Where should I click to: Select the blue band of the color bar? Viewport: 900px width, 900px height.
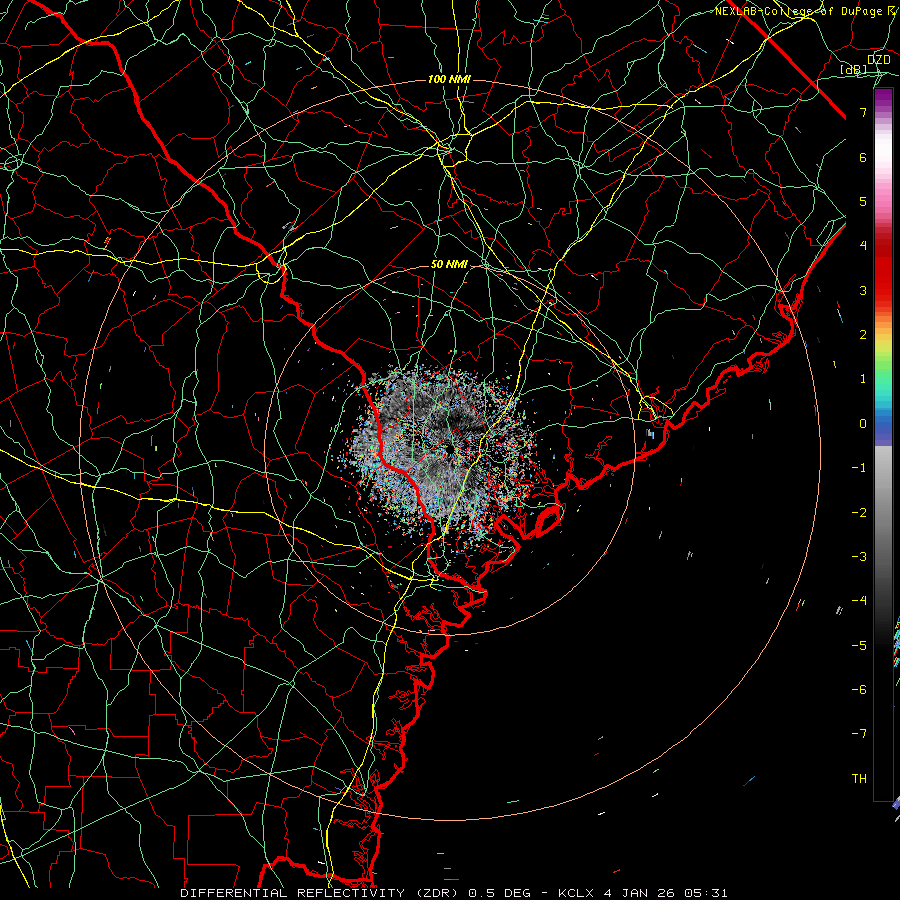click(x=883, y=425)
